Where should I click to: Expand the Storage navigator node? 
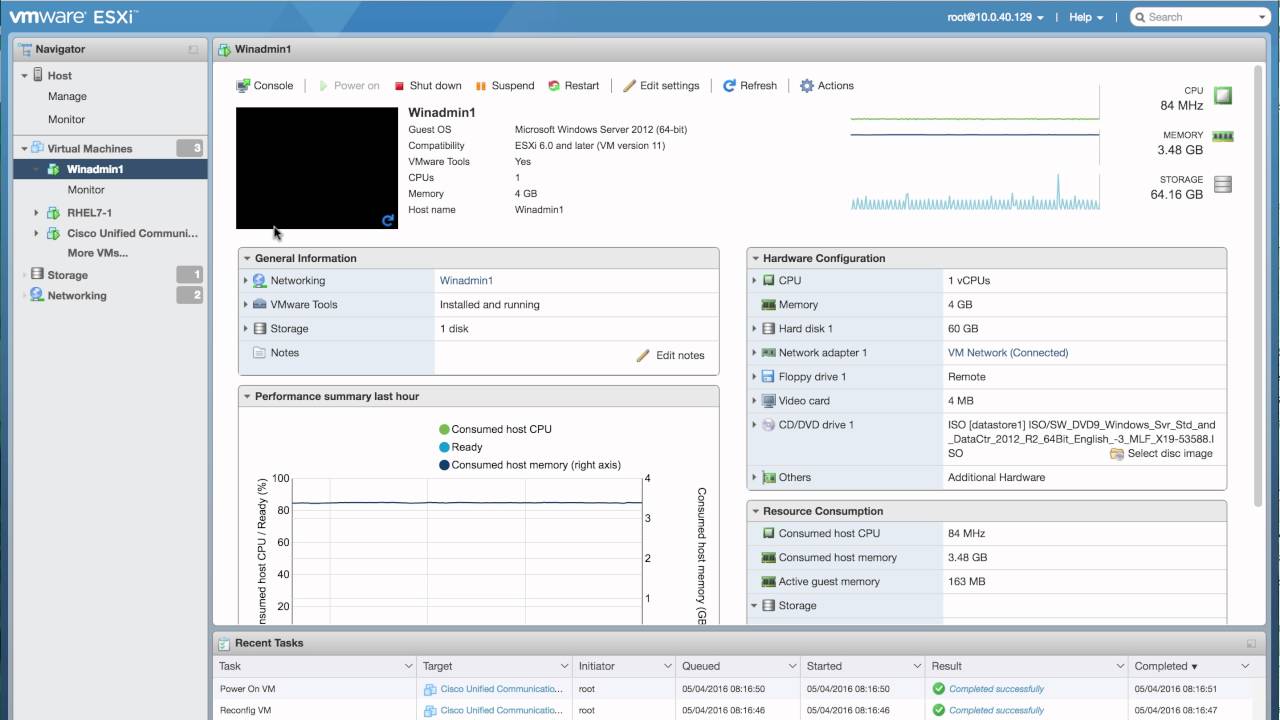25,275
